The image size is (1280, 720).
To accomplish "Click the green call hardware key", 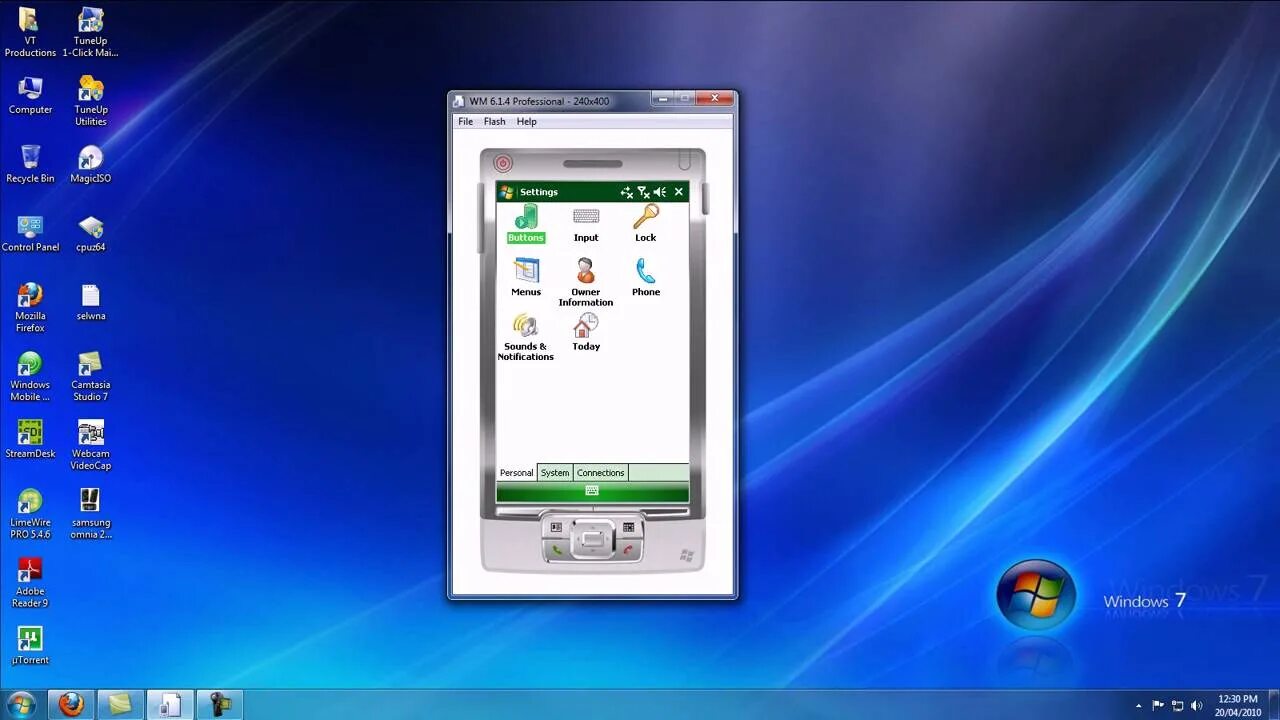I will 557,550.
